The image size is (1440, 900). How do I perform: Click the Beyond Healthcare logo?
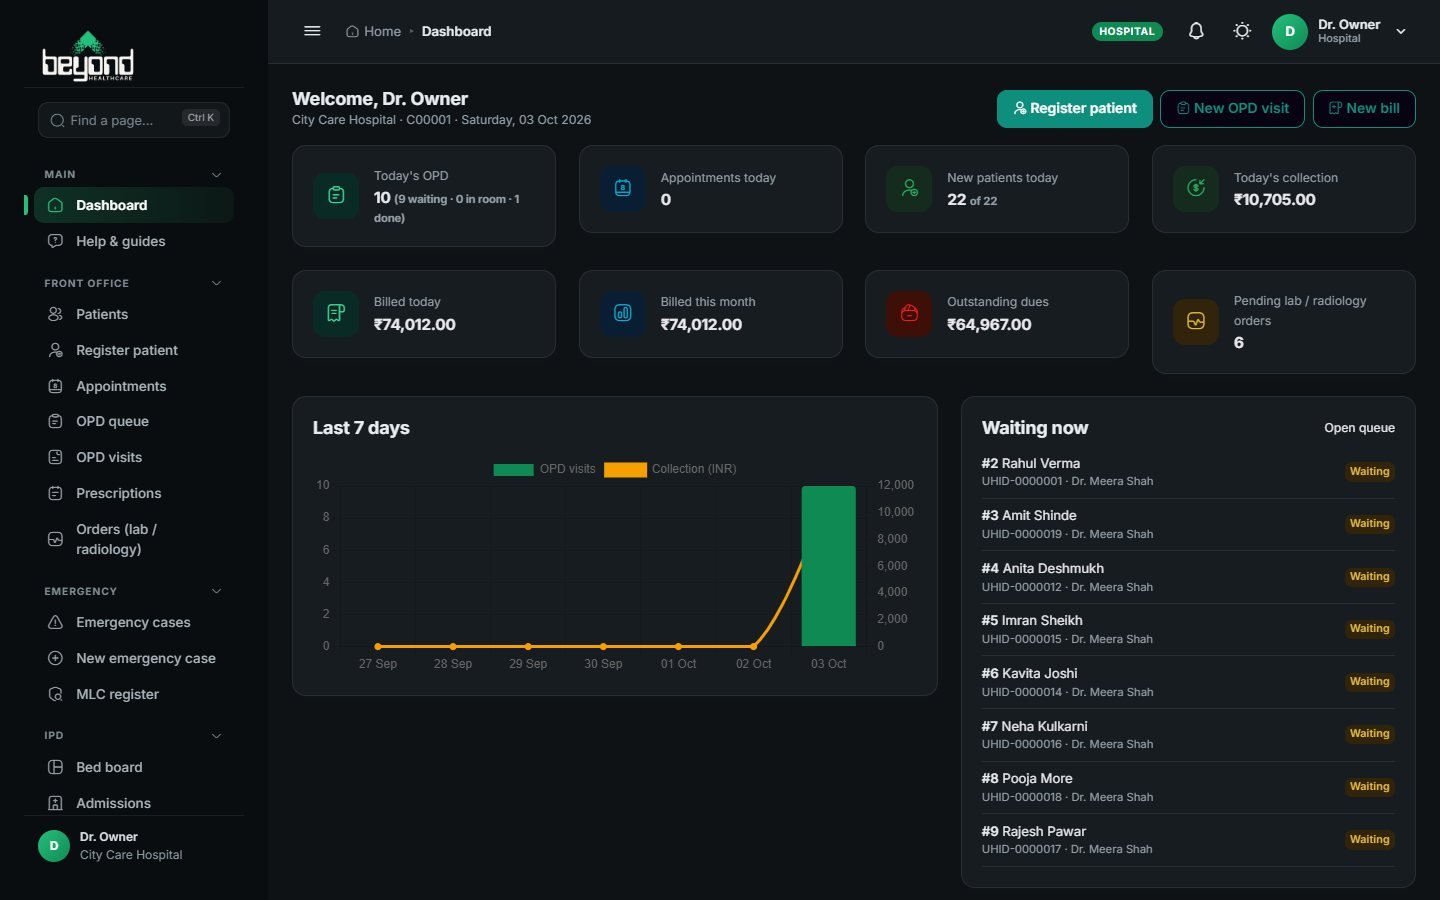click(88, 56)
